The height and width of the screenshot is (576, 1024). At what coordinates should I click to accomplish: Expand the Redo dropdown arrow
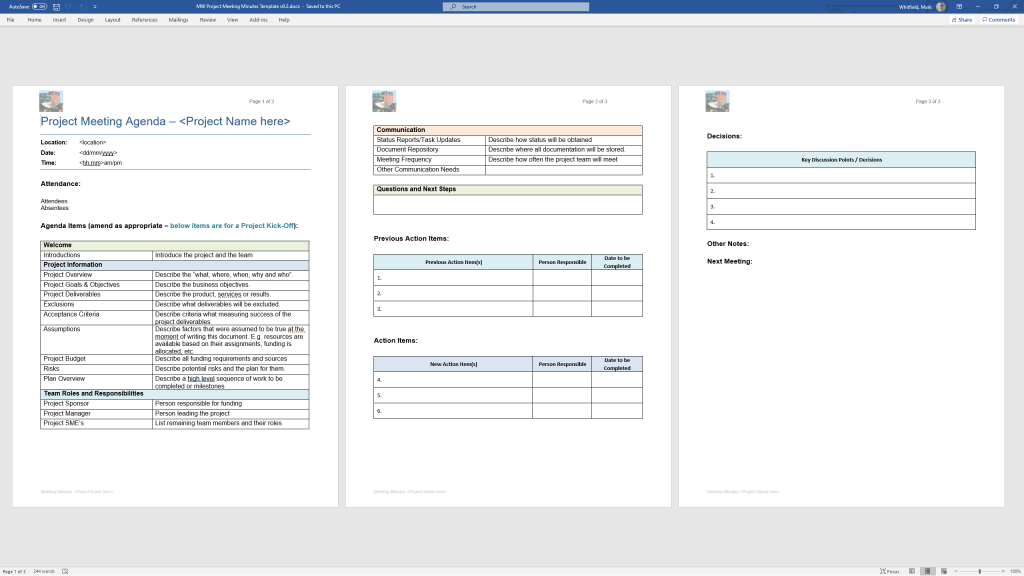pos(74,6)
